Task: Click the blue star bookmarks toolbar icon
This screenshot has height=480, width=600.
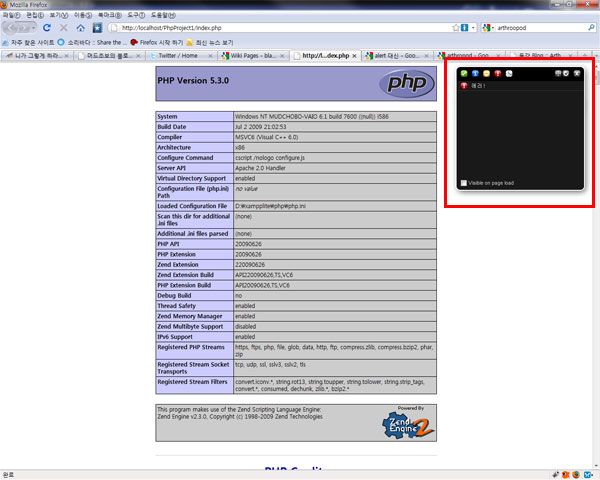Action: click(97, 28)
